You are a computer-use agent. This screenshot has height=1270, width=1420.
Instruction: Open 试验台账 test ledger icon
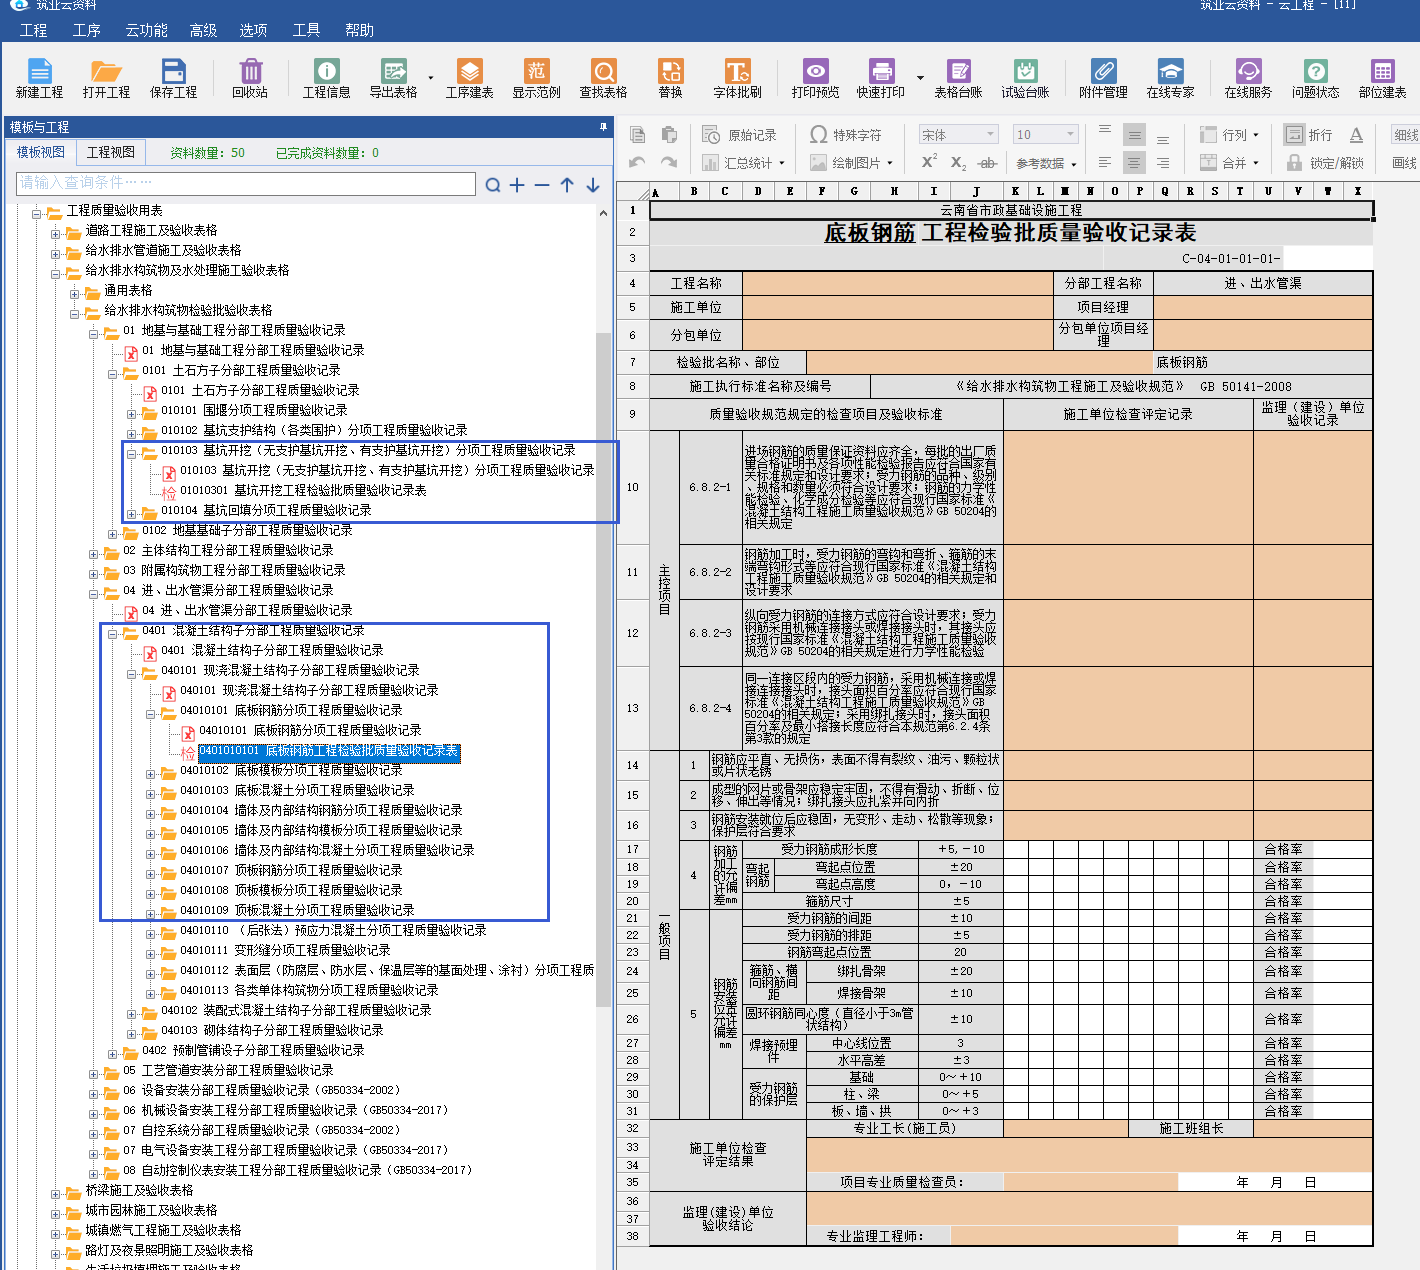1026,78
